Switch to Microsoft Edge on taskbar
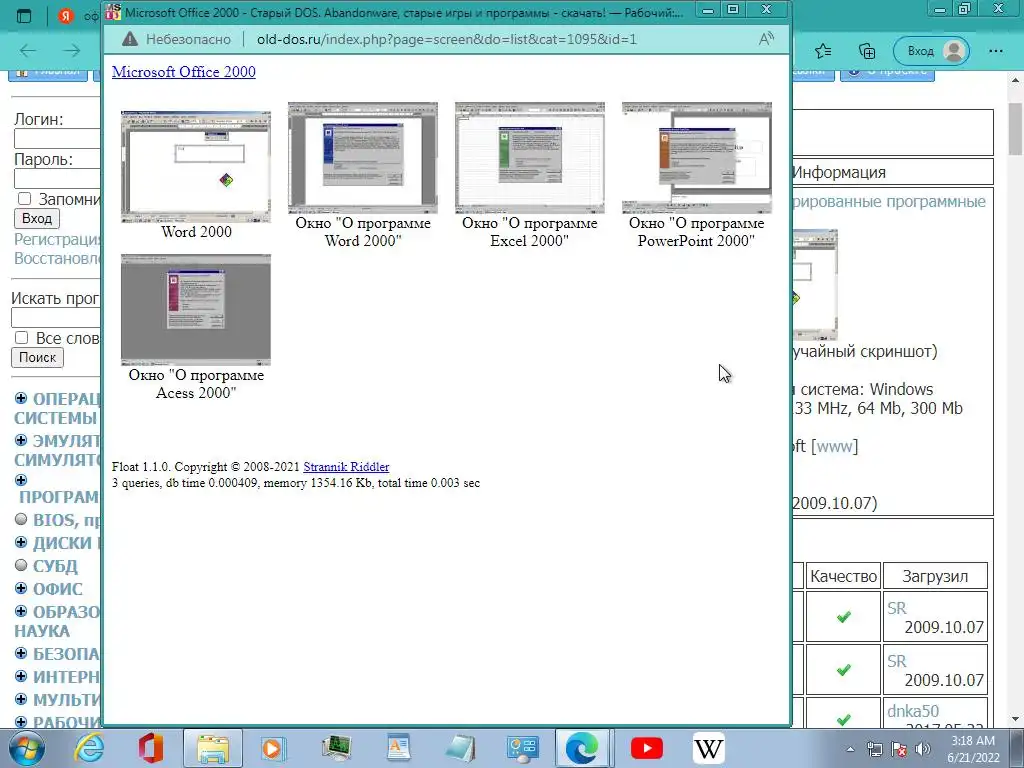The height and width of the screenshot is (768, 1024). pos(583,748)
